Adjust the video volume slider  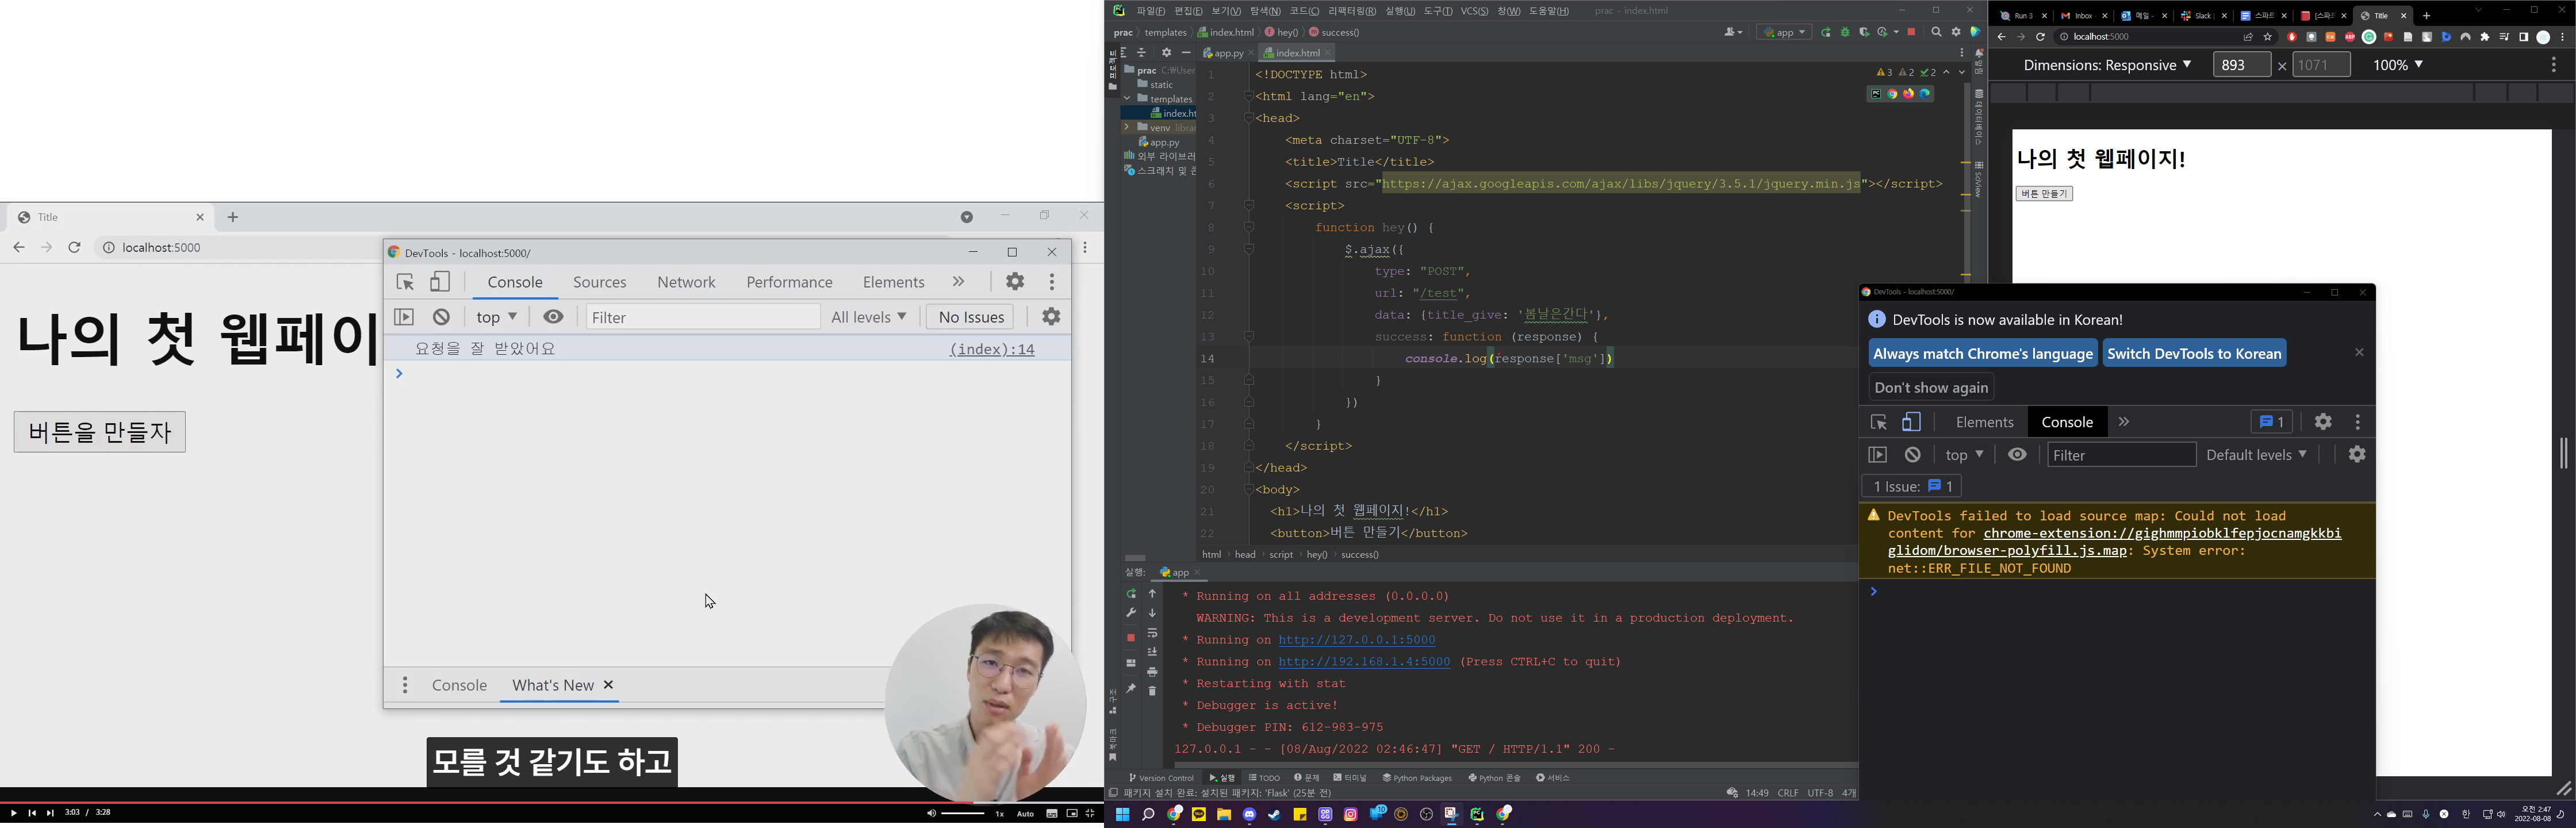click(x=963, y=814)
